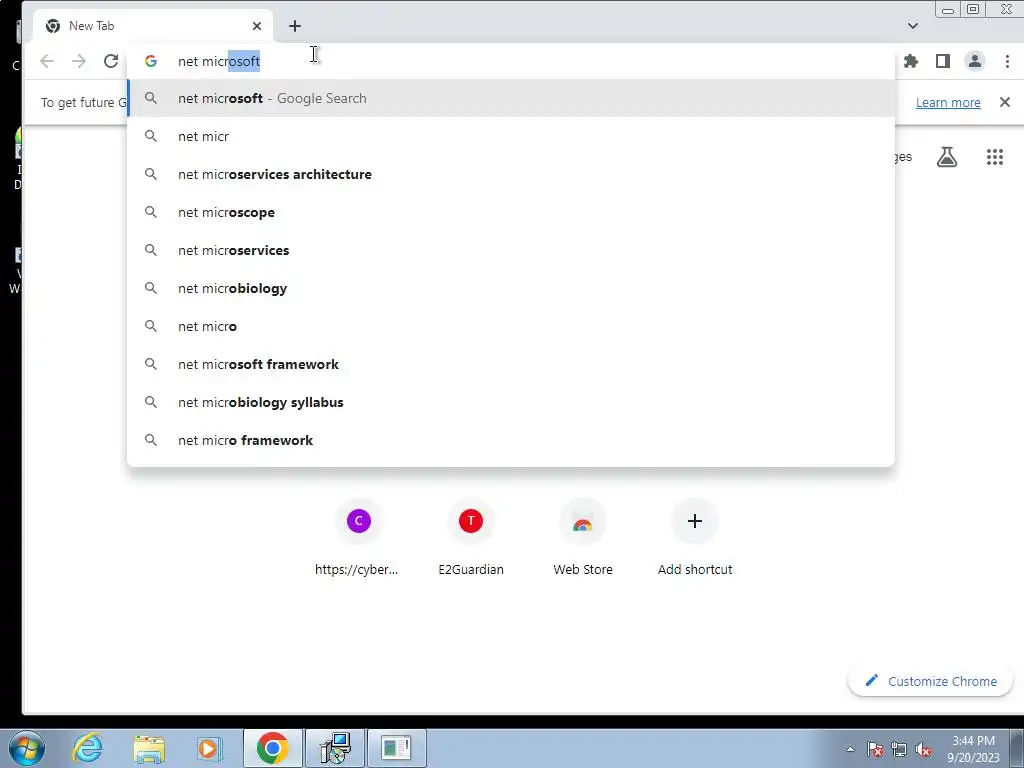Launch Internet Explorer from the taskbar
This screenshot has height=768, width=1024.
click(x=88, y=748)
